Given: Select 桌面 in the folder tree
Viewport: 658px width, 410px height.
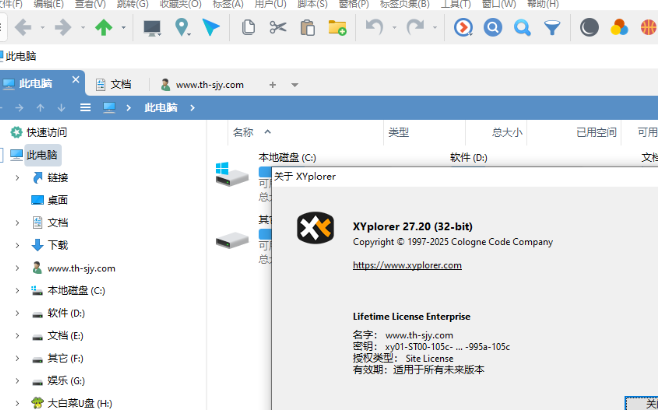Looking at the screenshot, I should 57,200.
